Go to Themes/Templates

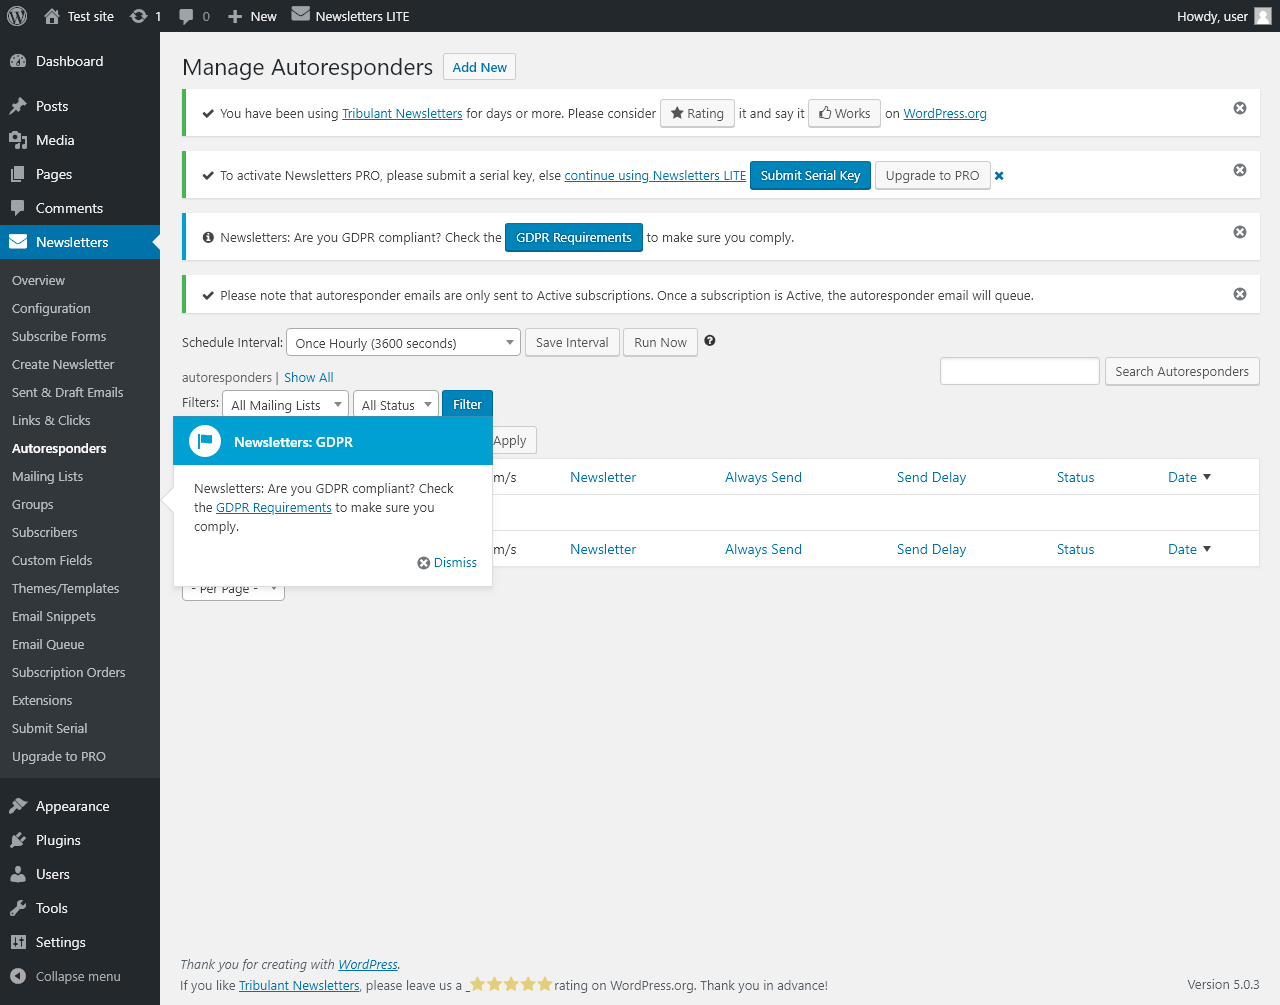point(65,589)
